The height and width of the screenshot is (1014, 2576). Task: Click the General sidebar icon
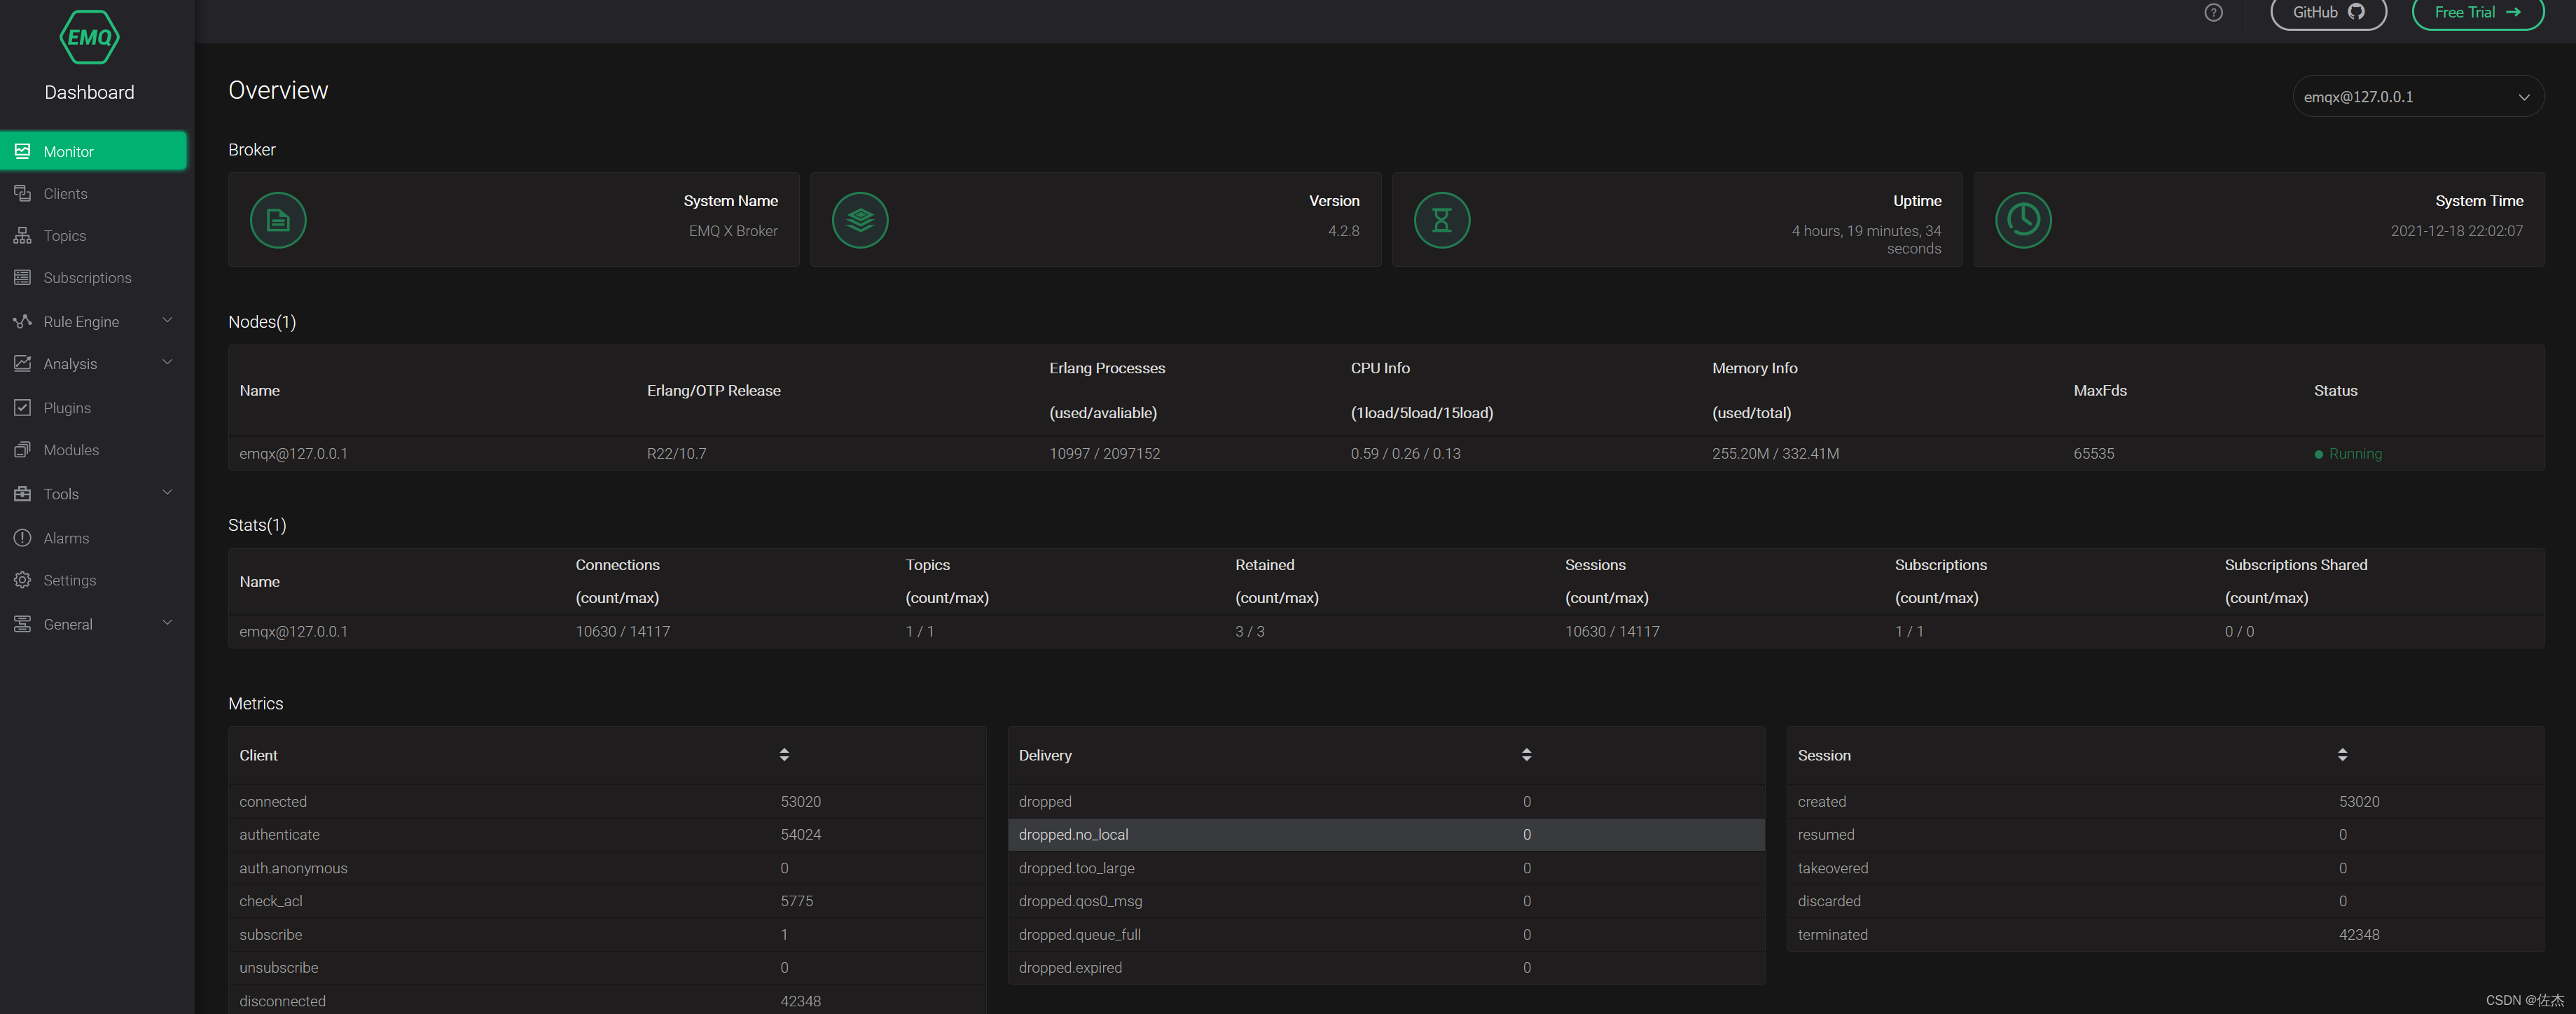22,623
